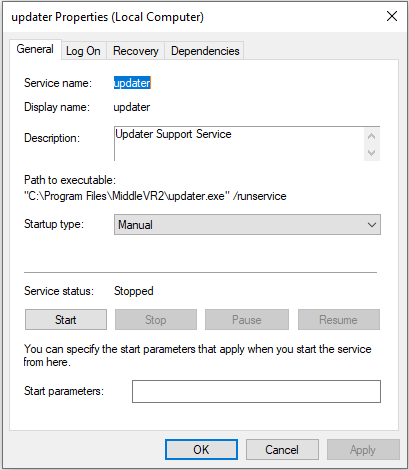Cancel the properties dialog

282,450
